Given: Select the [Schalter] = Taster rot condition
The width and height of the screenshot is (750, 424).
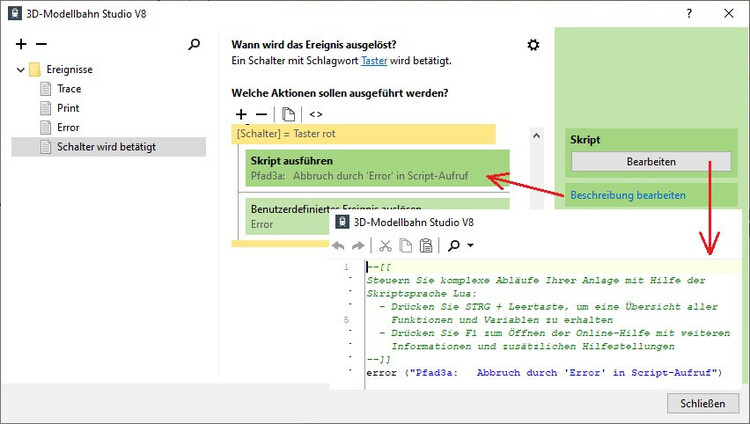Looking at the screenshot, I should [364, 134].
